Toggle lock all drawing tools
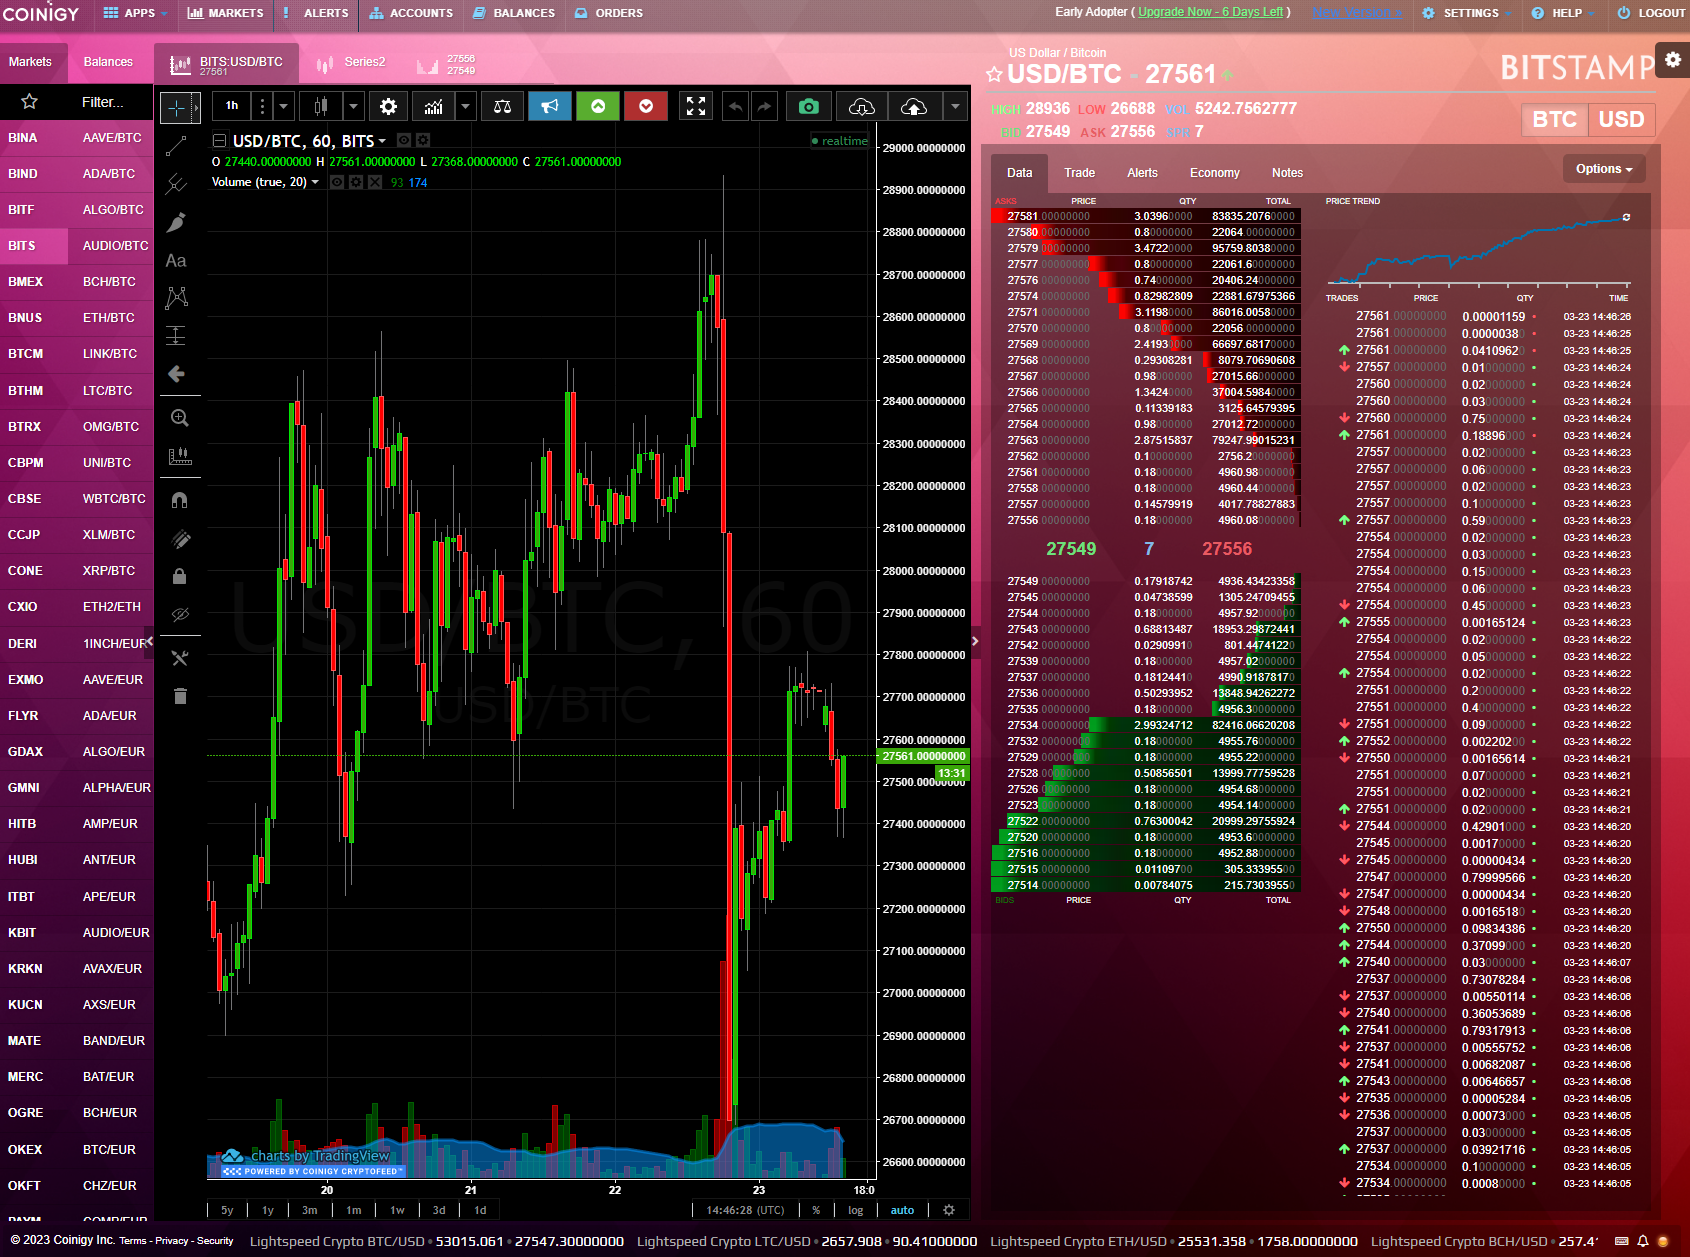Screen dimensions: 1690x1257 (x=180, y=577)
